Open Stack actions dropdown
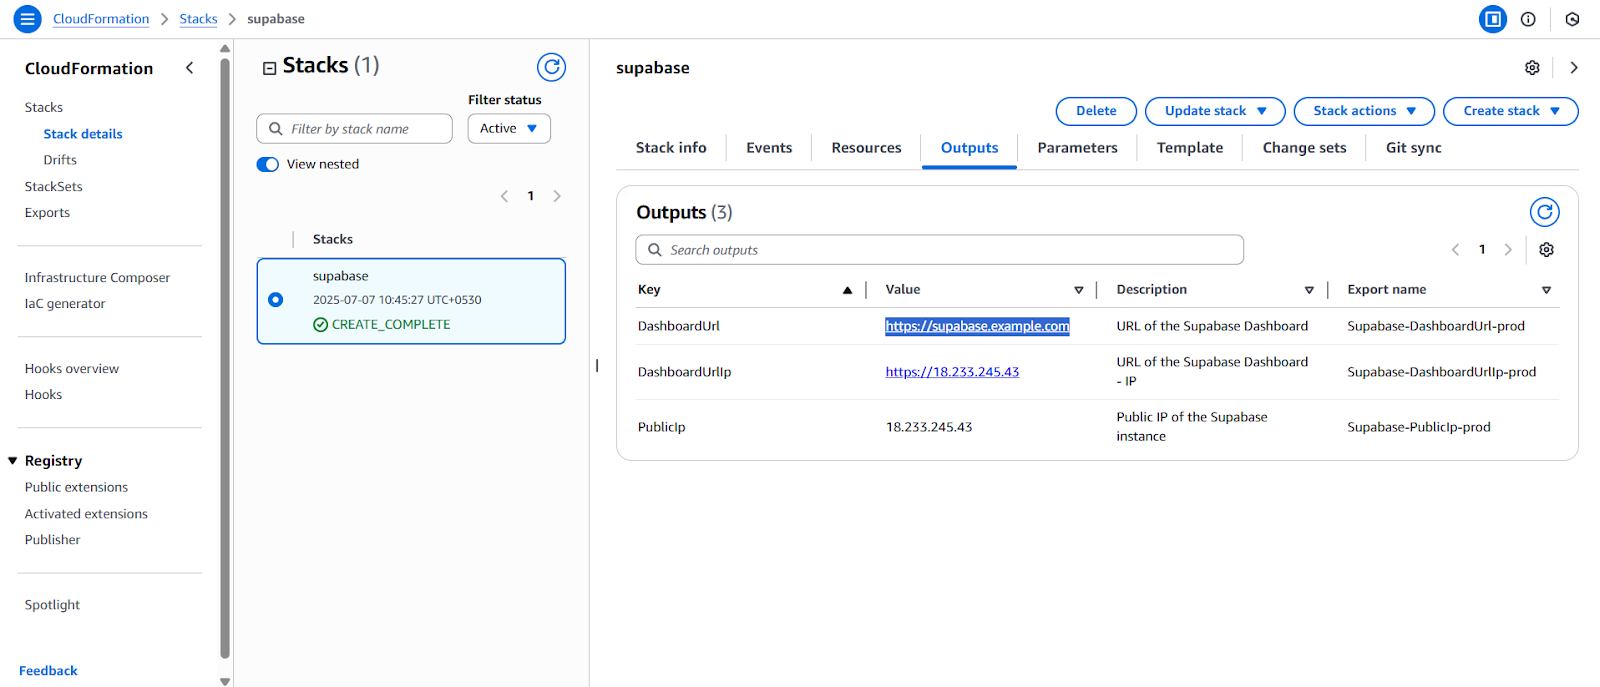 coord(1364,111)
